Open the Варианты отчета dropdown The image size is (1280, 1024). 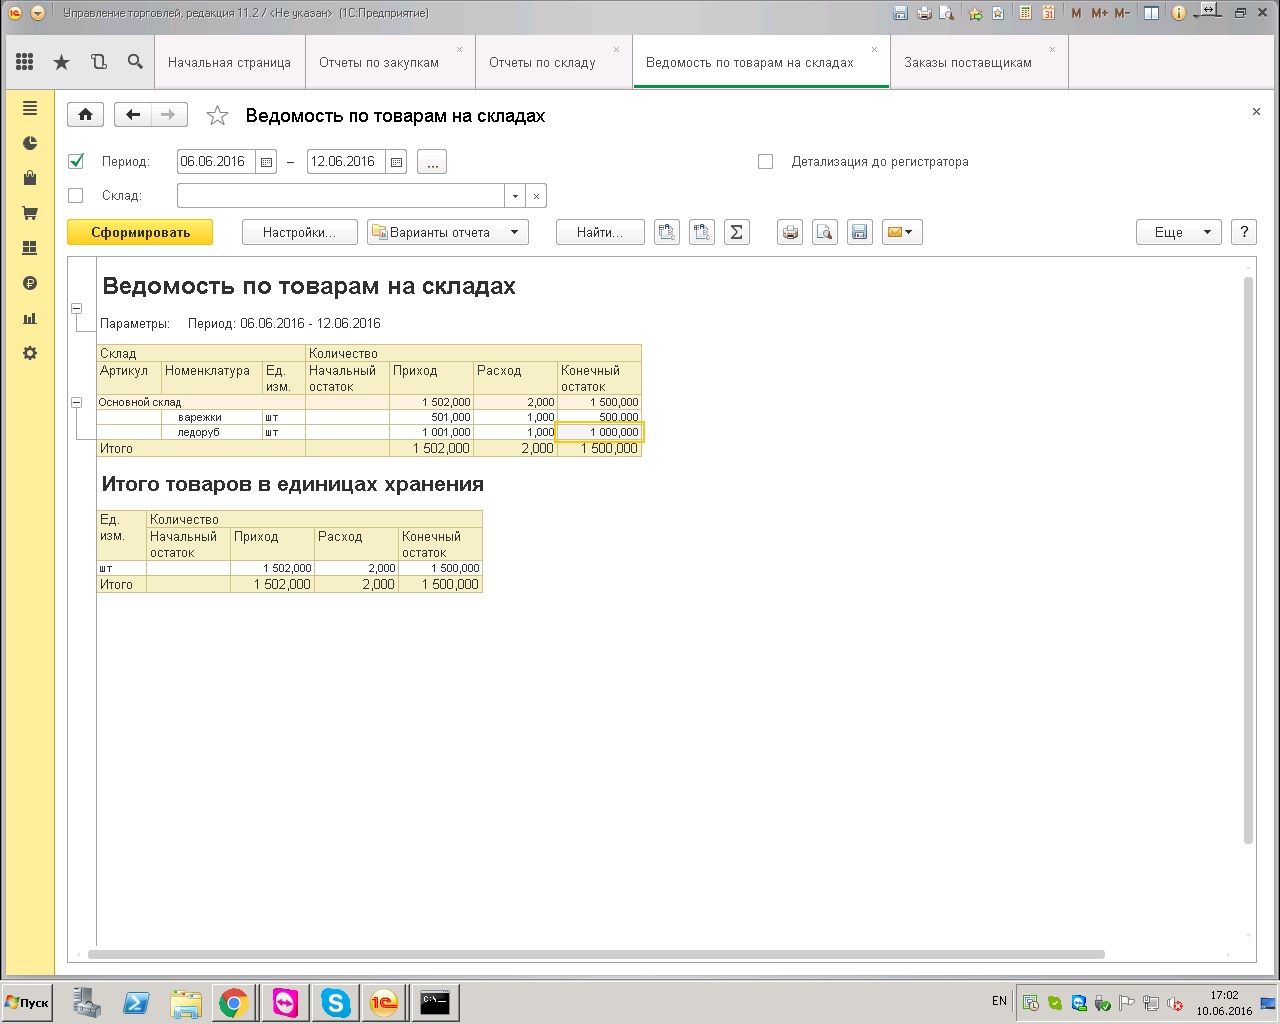[447, 232]
